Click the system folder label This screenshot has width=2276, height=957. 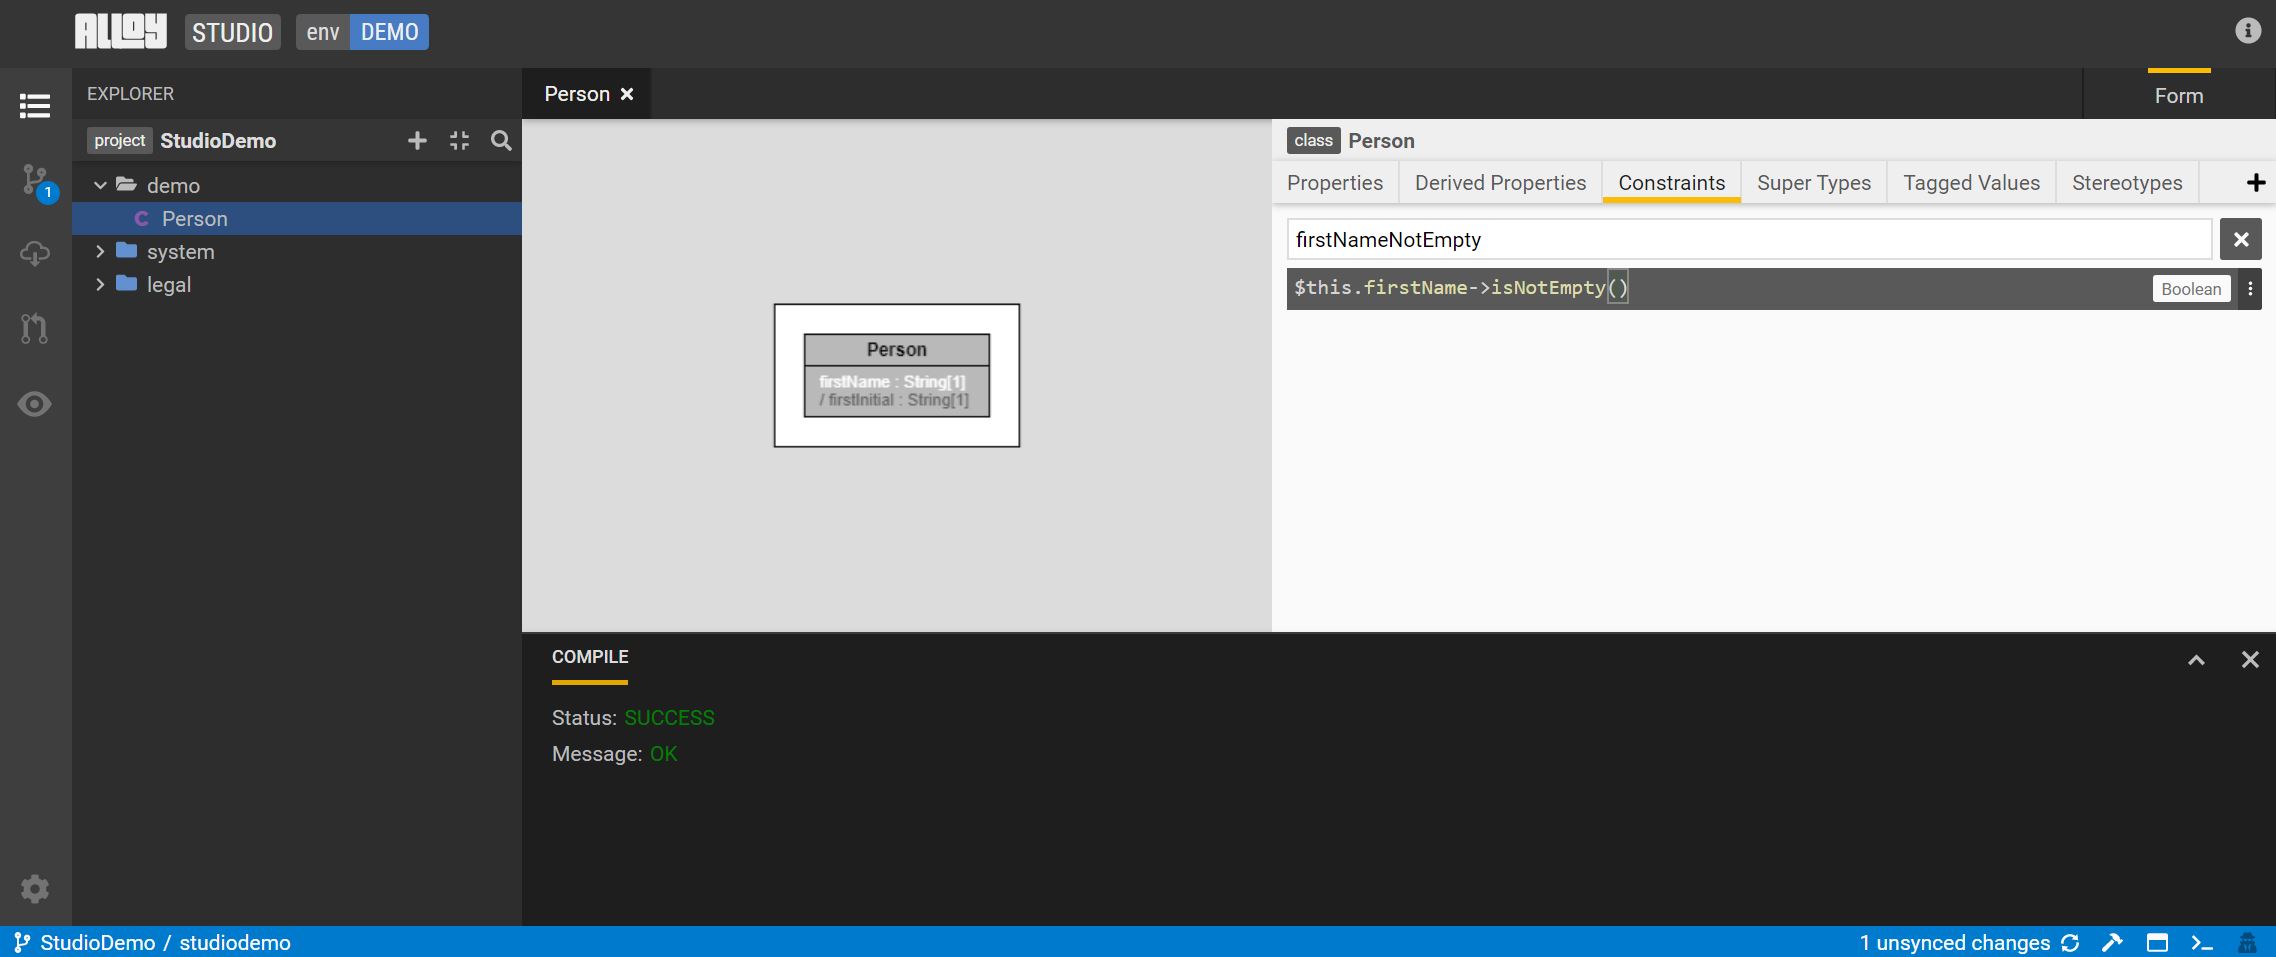[x=181, y=252]
